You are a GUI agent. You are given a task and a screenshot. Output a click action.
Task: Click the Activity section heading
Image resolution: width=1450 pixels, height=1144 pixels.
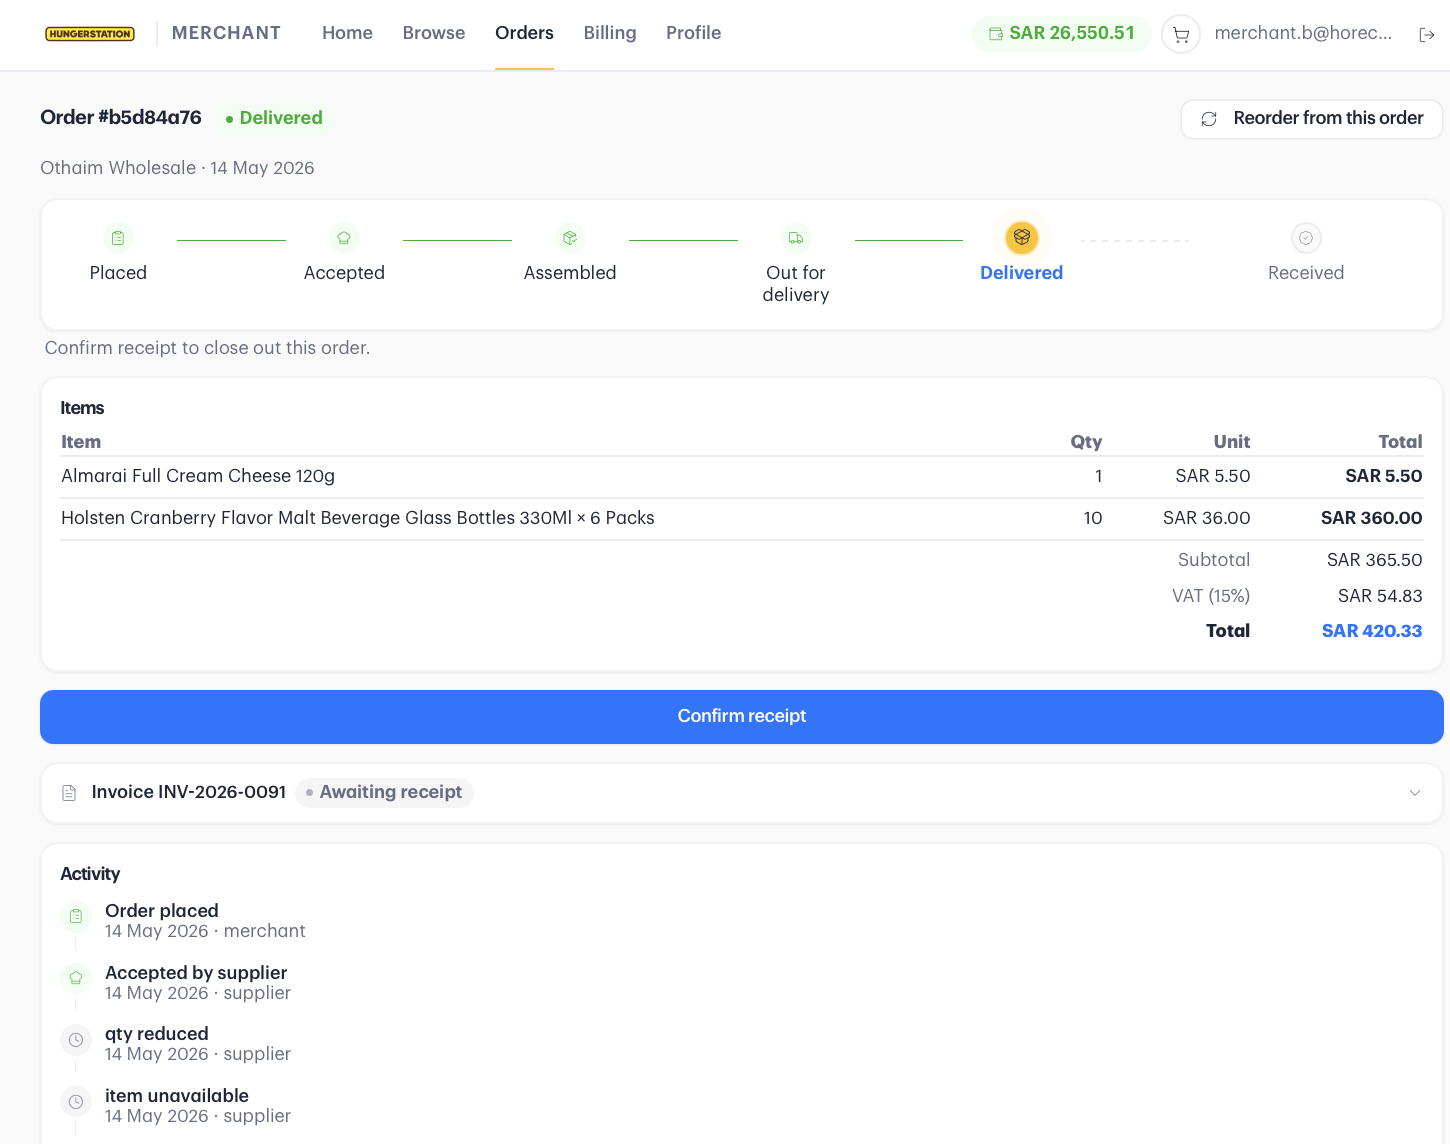tap(90, 874)
